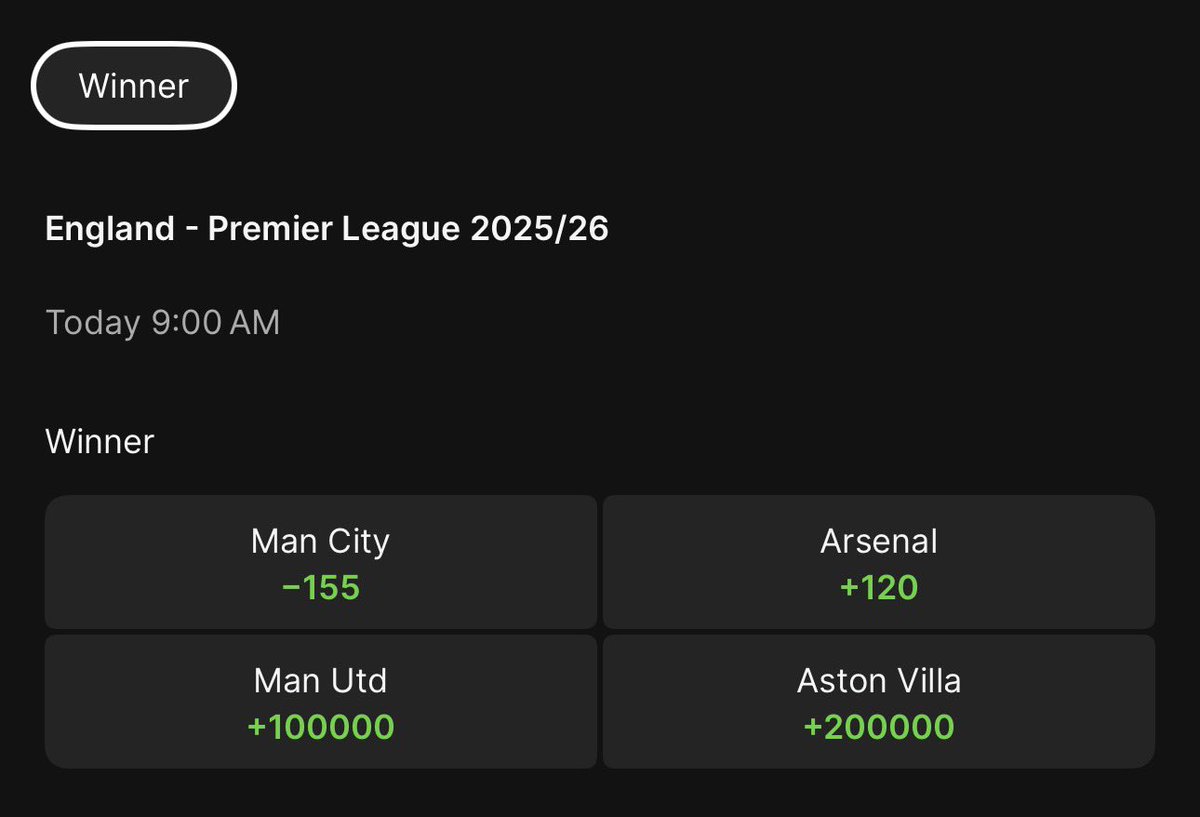Click the Man City team name
The height and width of the screenshot is (817, 1200).
pos(320,541)
